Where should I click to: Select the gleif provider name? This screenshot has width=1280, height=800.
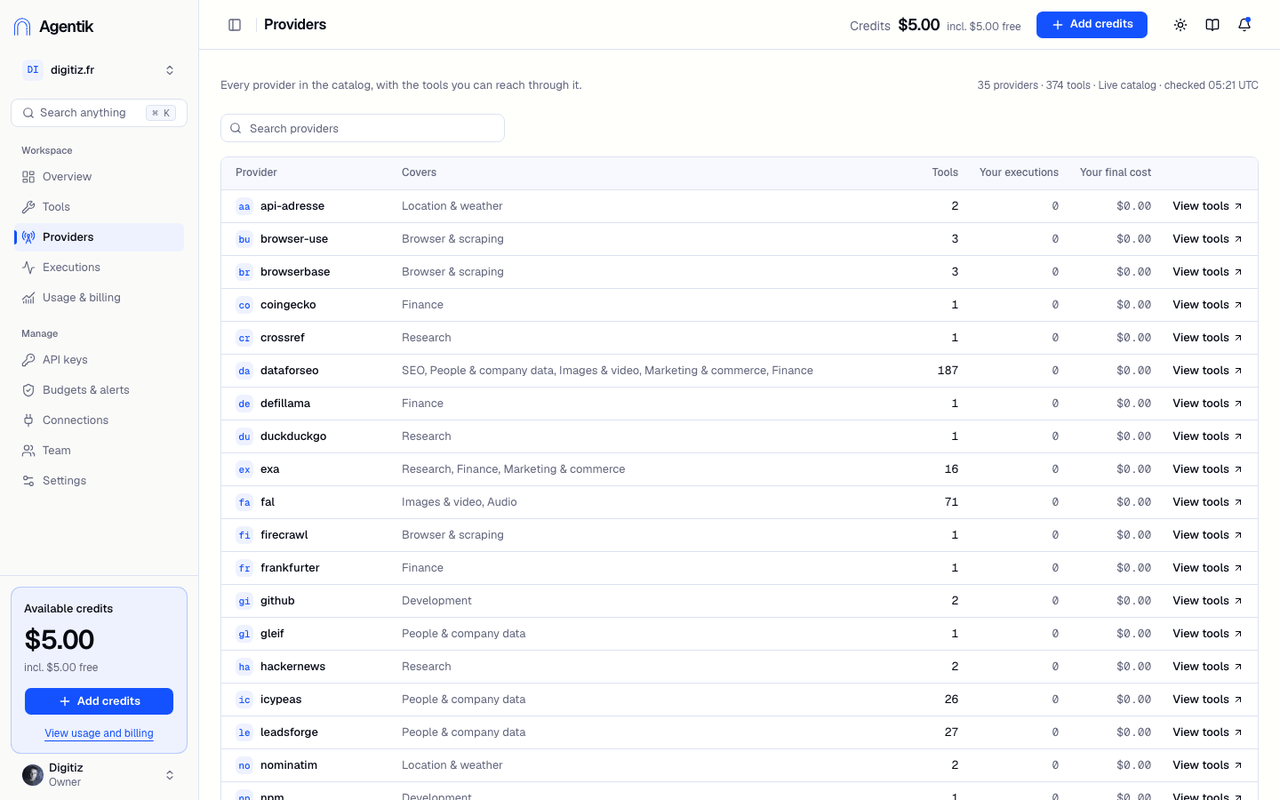272,634
